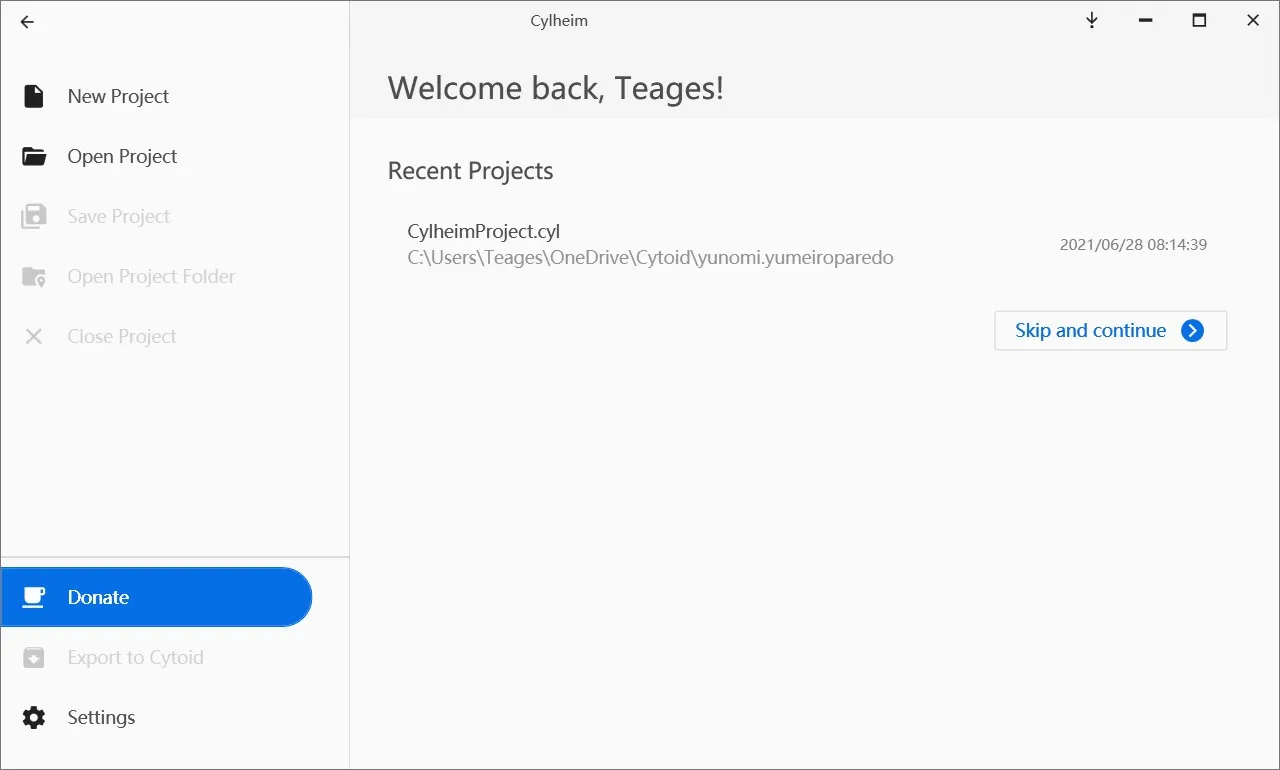
Task: Click the Donate sidebar entry
Action: (x=98, y=597)
